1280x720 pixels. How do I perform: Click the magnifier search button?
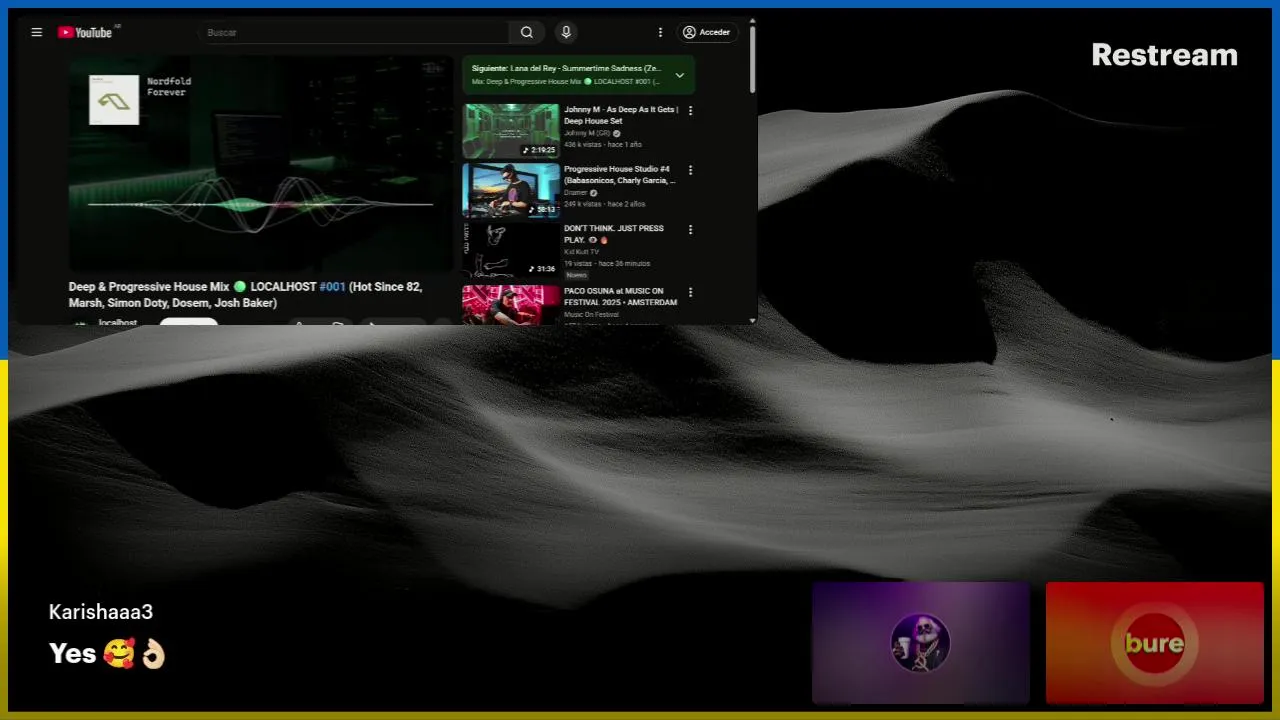527,32
